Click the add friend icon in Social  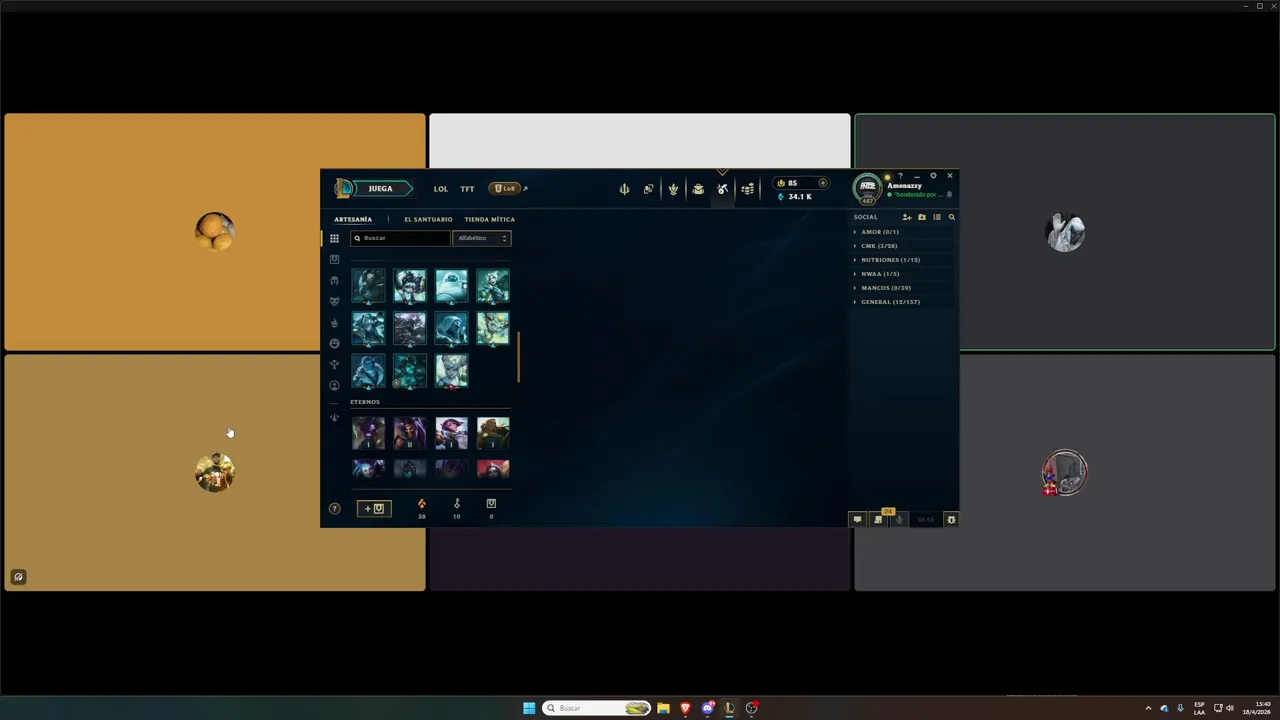tap(907, 217)
